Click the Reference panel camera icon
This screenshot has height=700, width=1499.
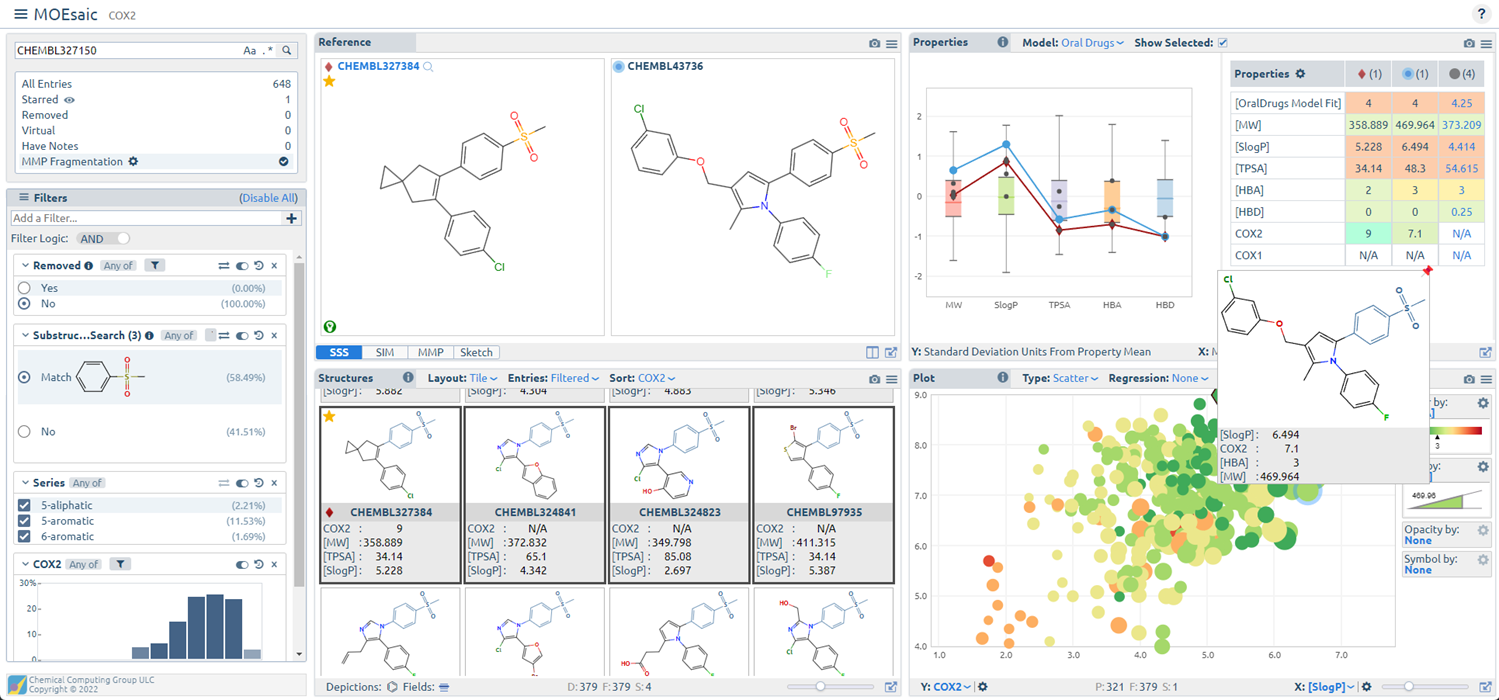click(x=875, y=43)
